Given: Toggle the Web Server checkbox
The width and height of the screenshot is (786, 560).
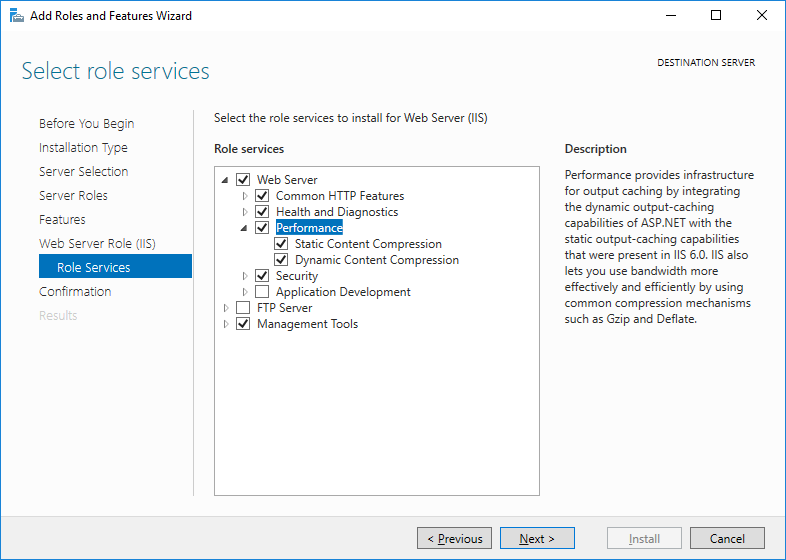Looking at the screenshot, I should point(243,179).
